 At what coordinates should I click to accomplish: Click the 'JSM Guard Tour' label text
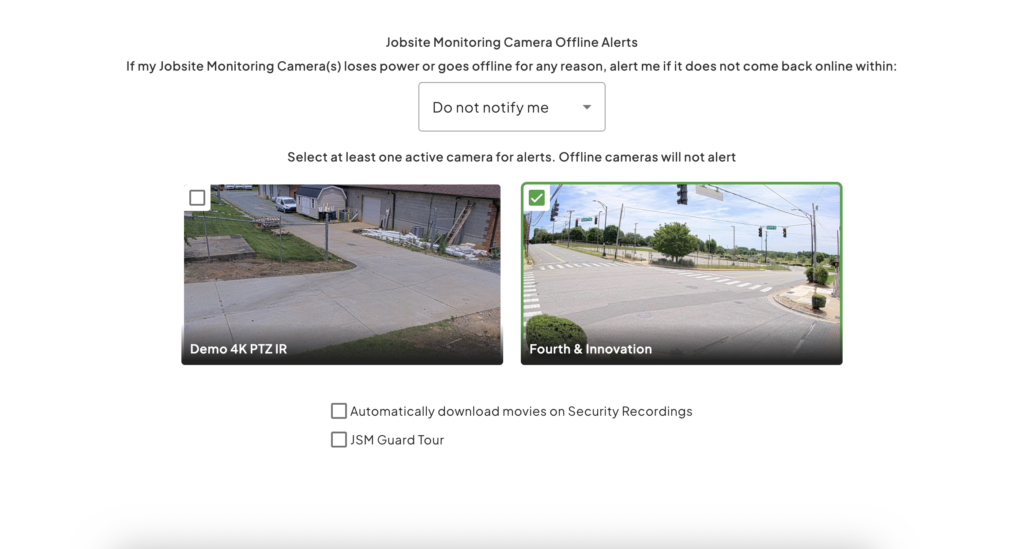[397, 440]
